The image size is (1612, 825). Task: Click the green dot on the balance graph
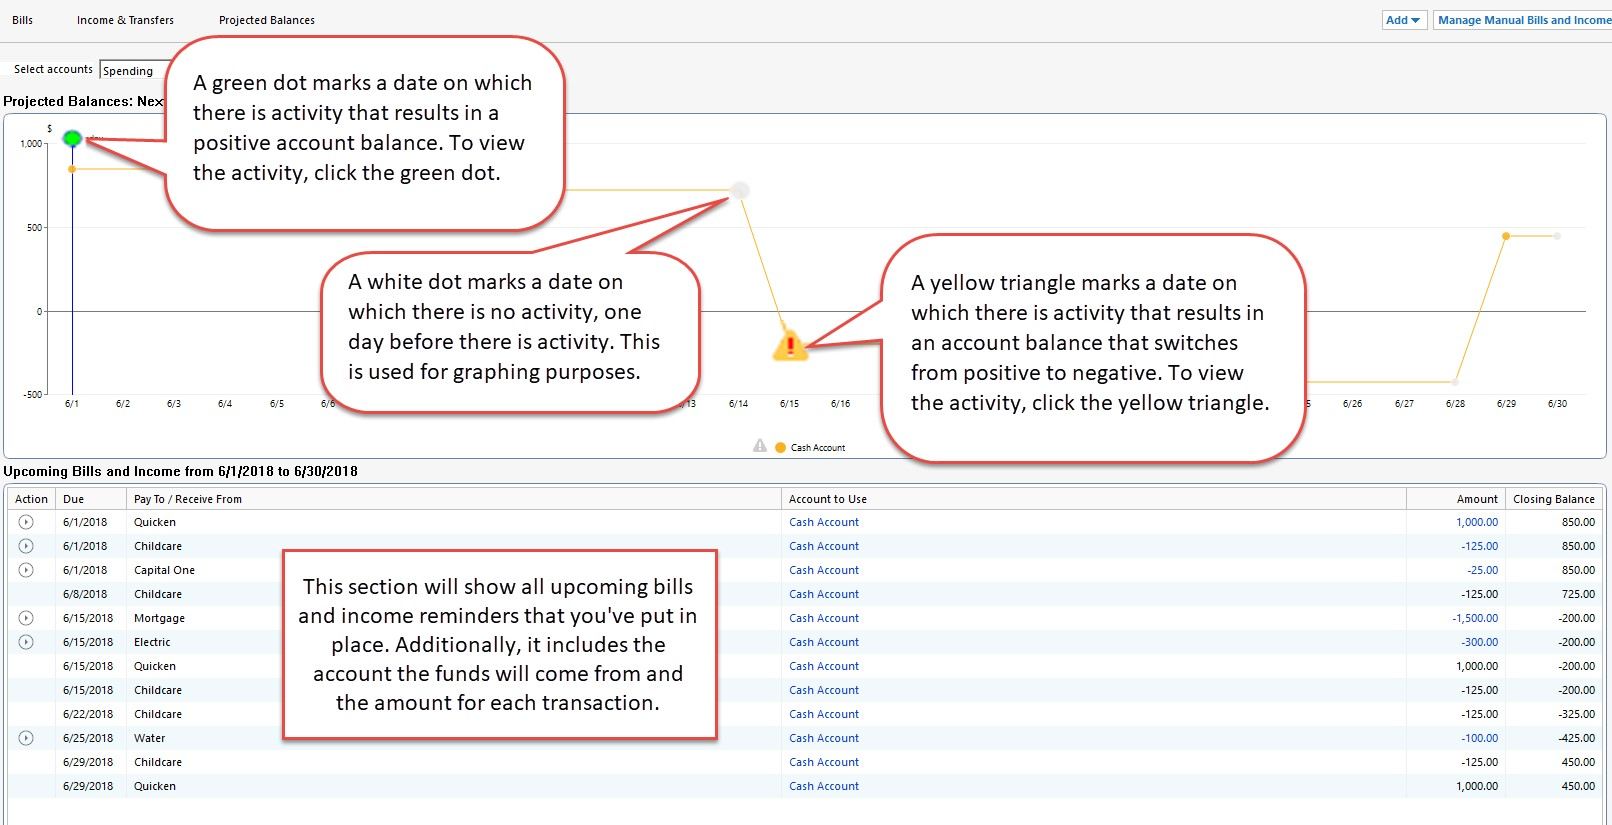[72, 138]
